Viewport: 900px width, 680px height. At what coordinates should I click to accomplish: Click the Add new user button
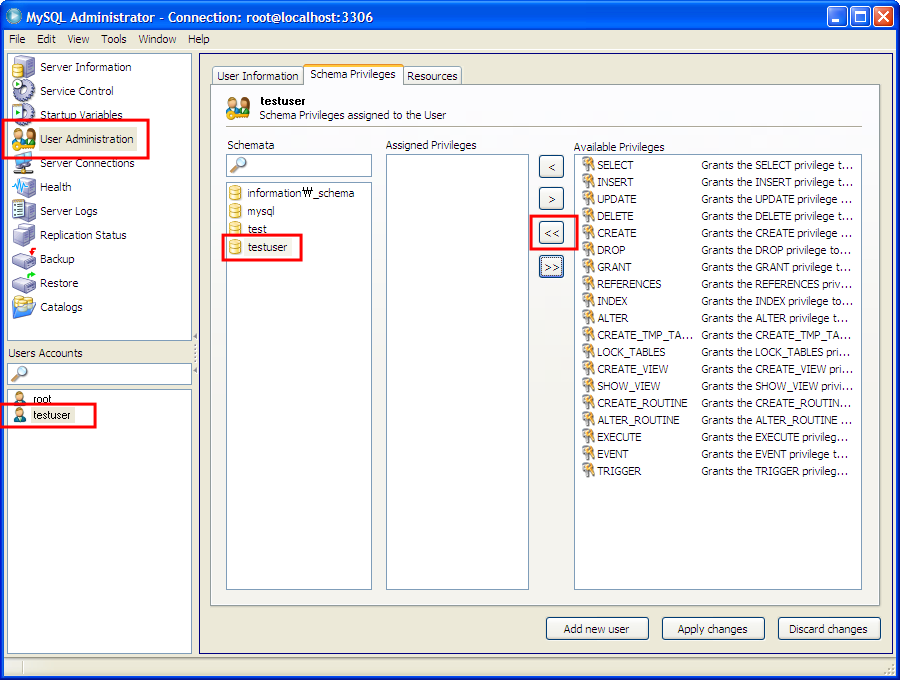tap(597, 629)
